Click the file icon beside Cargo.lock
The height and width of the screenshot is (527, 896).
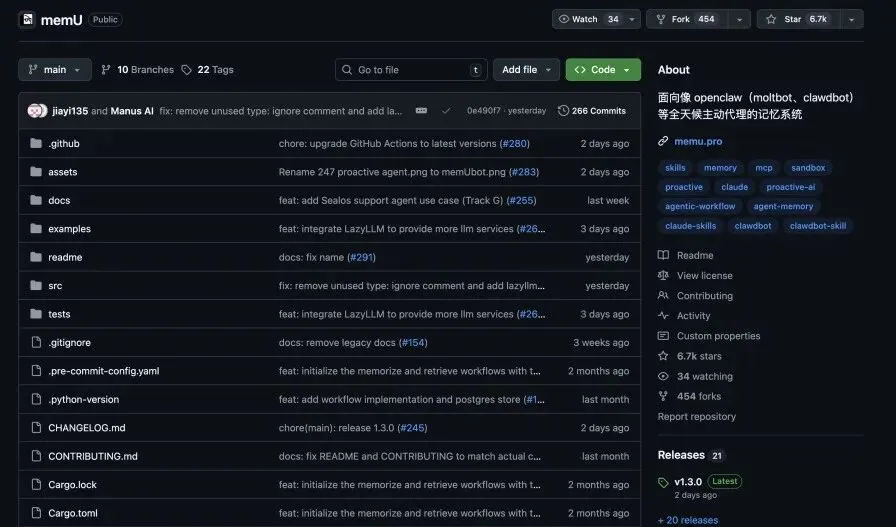point(36,485)
